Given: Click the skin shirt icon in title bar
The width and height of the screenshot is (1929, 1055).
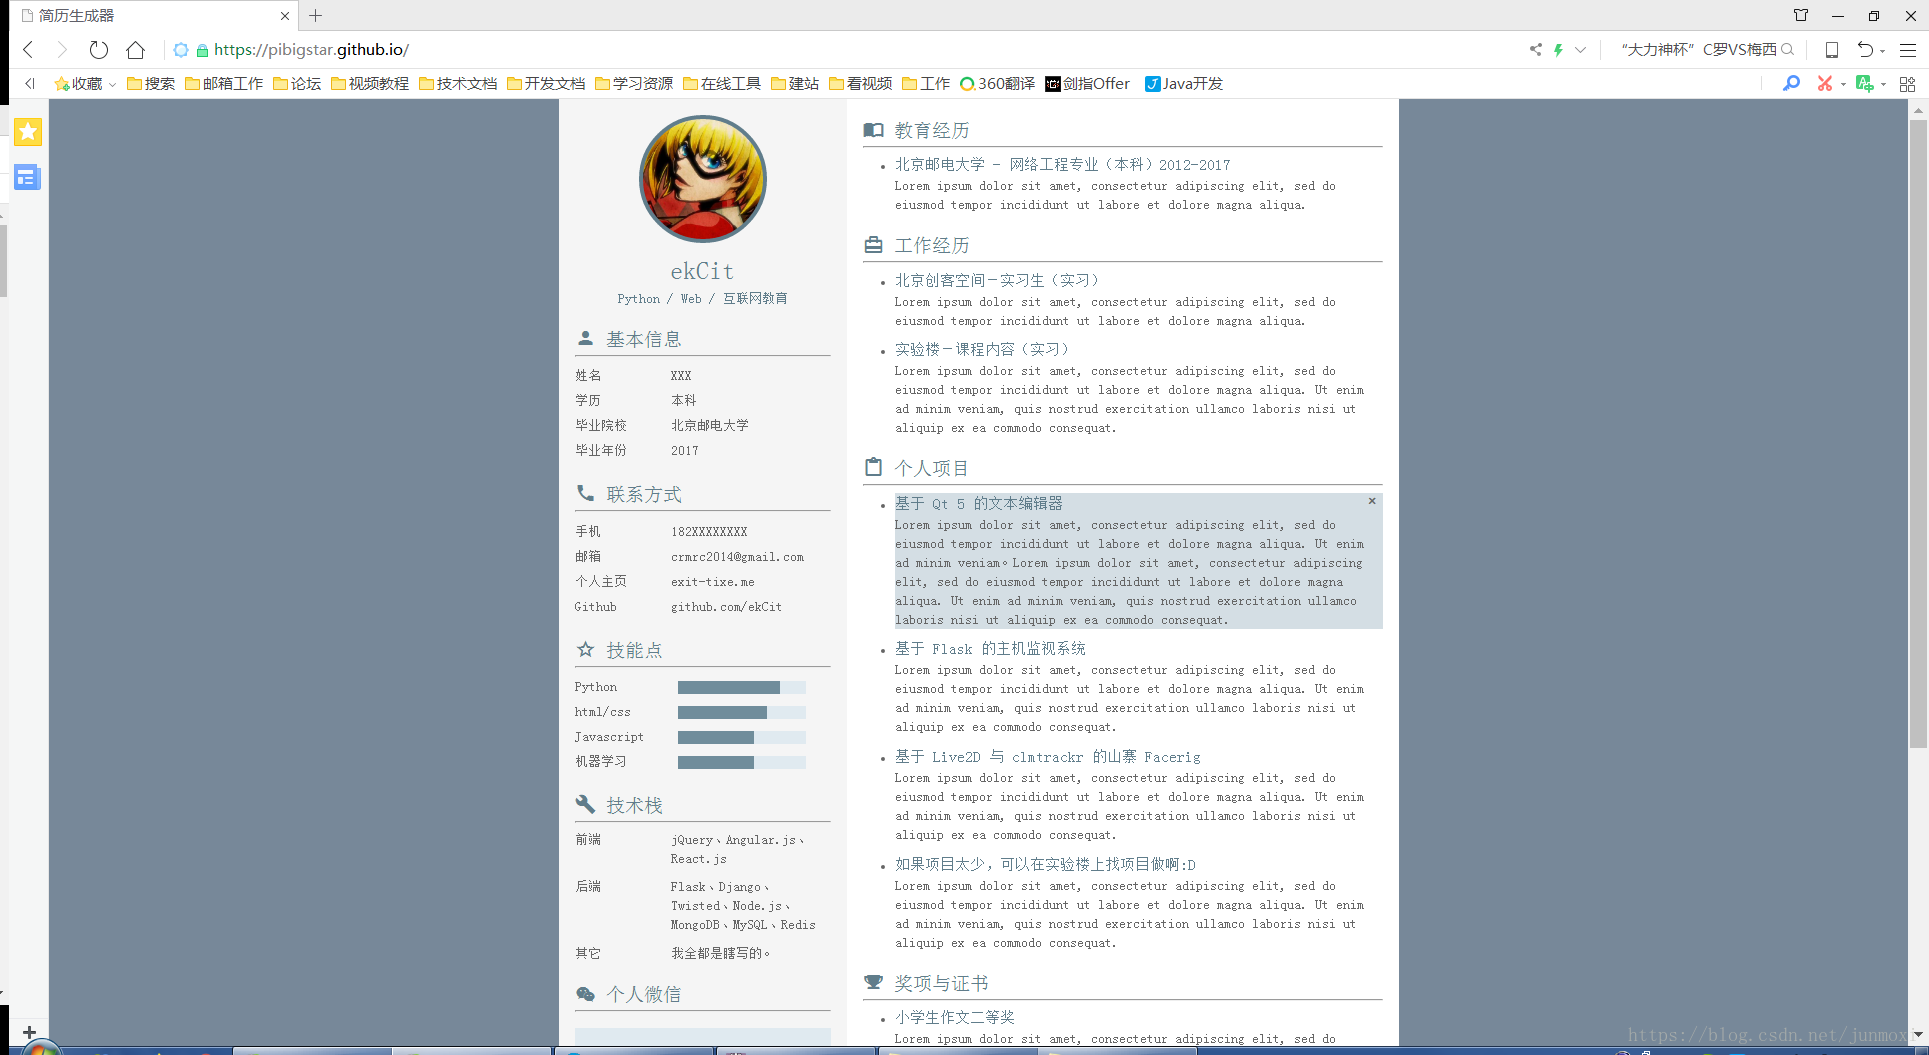Looking at the screenshot, I should [x=1800, y=16].
